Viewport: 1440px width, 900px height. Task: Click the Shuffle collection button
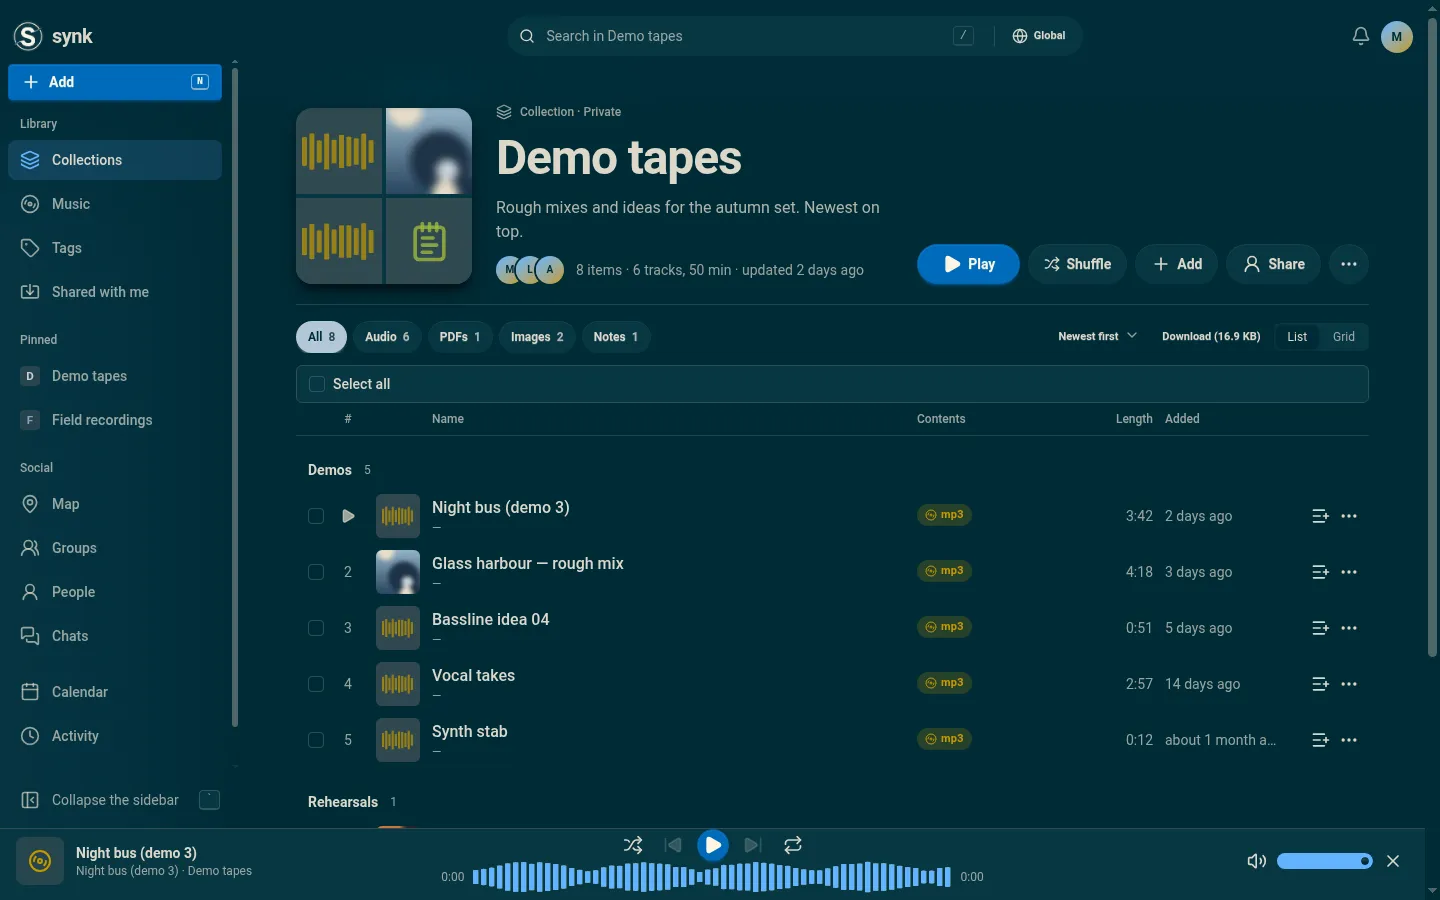click(x=1077, y=264)
